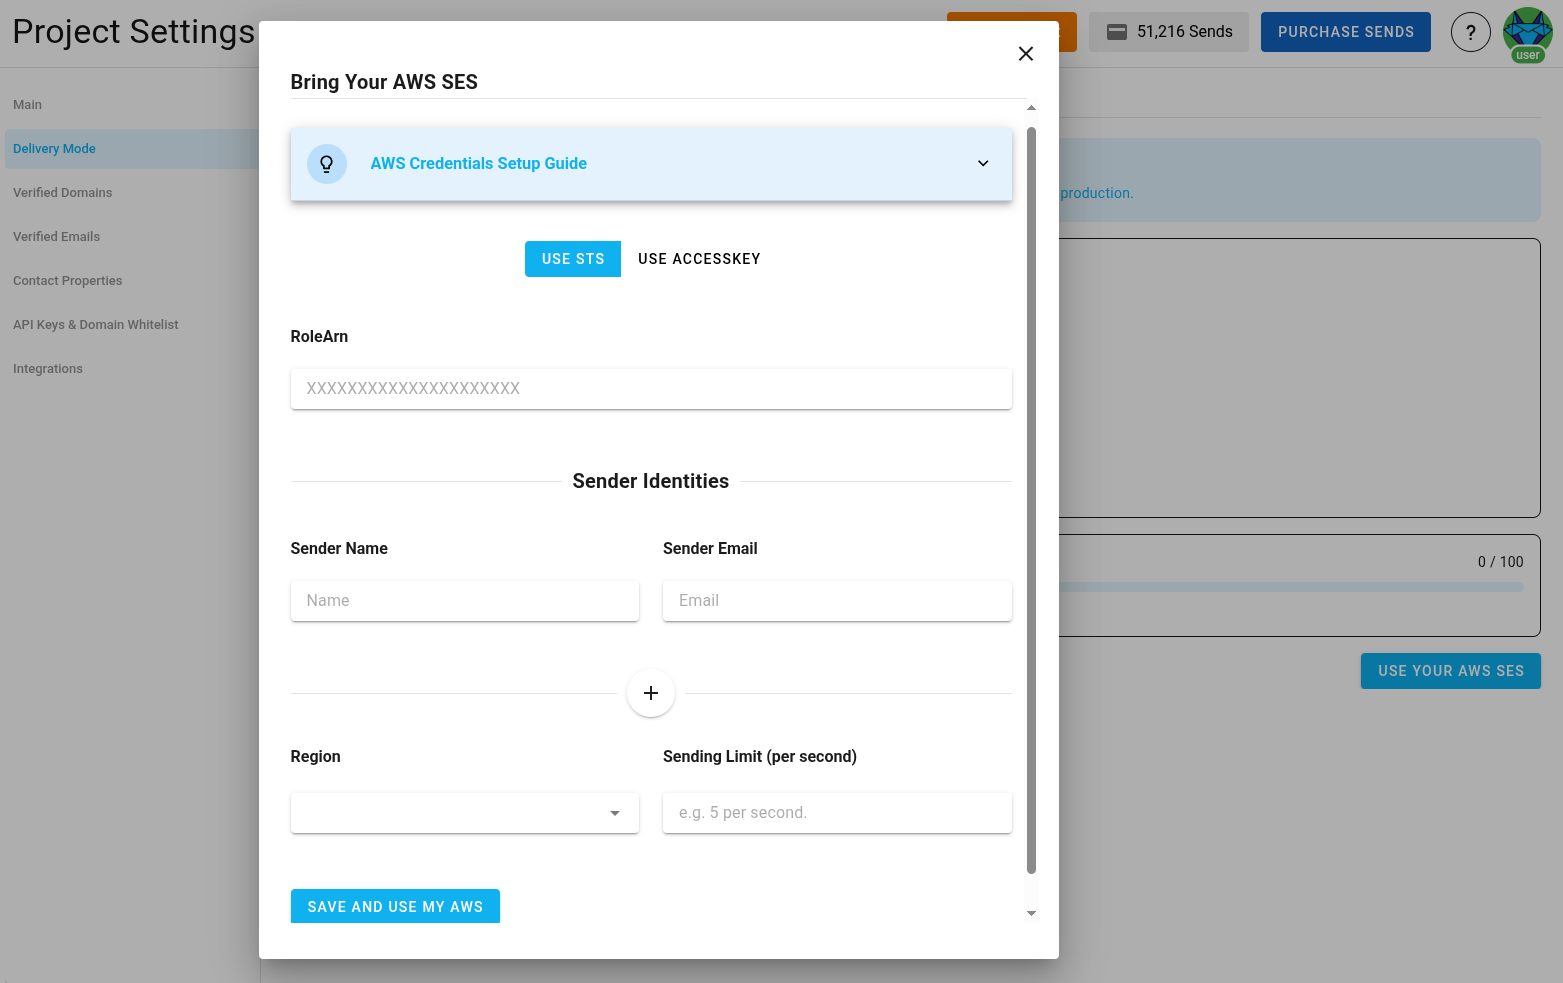Close the Bring Your AWS SES dialog
This screenshot has height=983, width=1563.
[x=1025, y=53]
